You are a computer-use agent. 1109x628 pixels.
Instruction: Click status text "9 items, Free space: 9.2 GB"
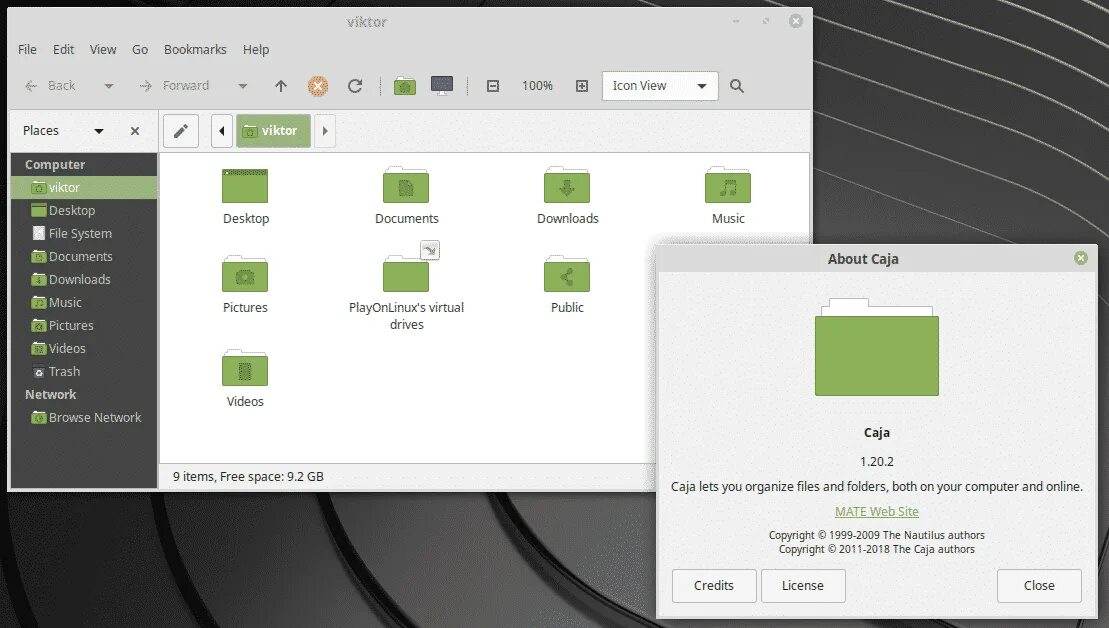pos(248,477)
